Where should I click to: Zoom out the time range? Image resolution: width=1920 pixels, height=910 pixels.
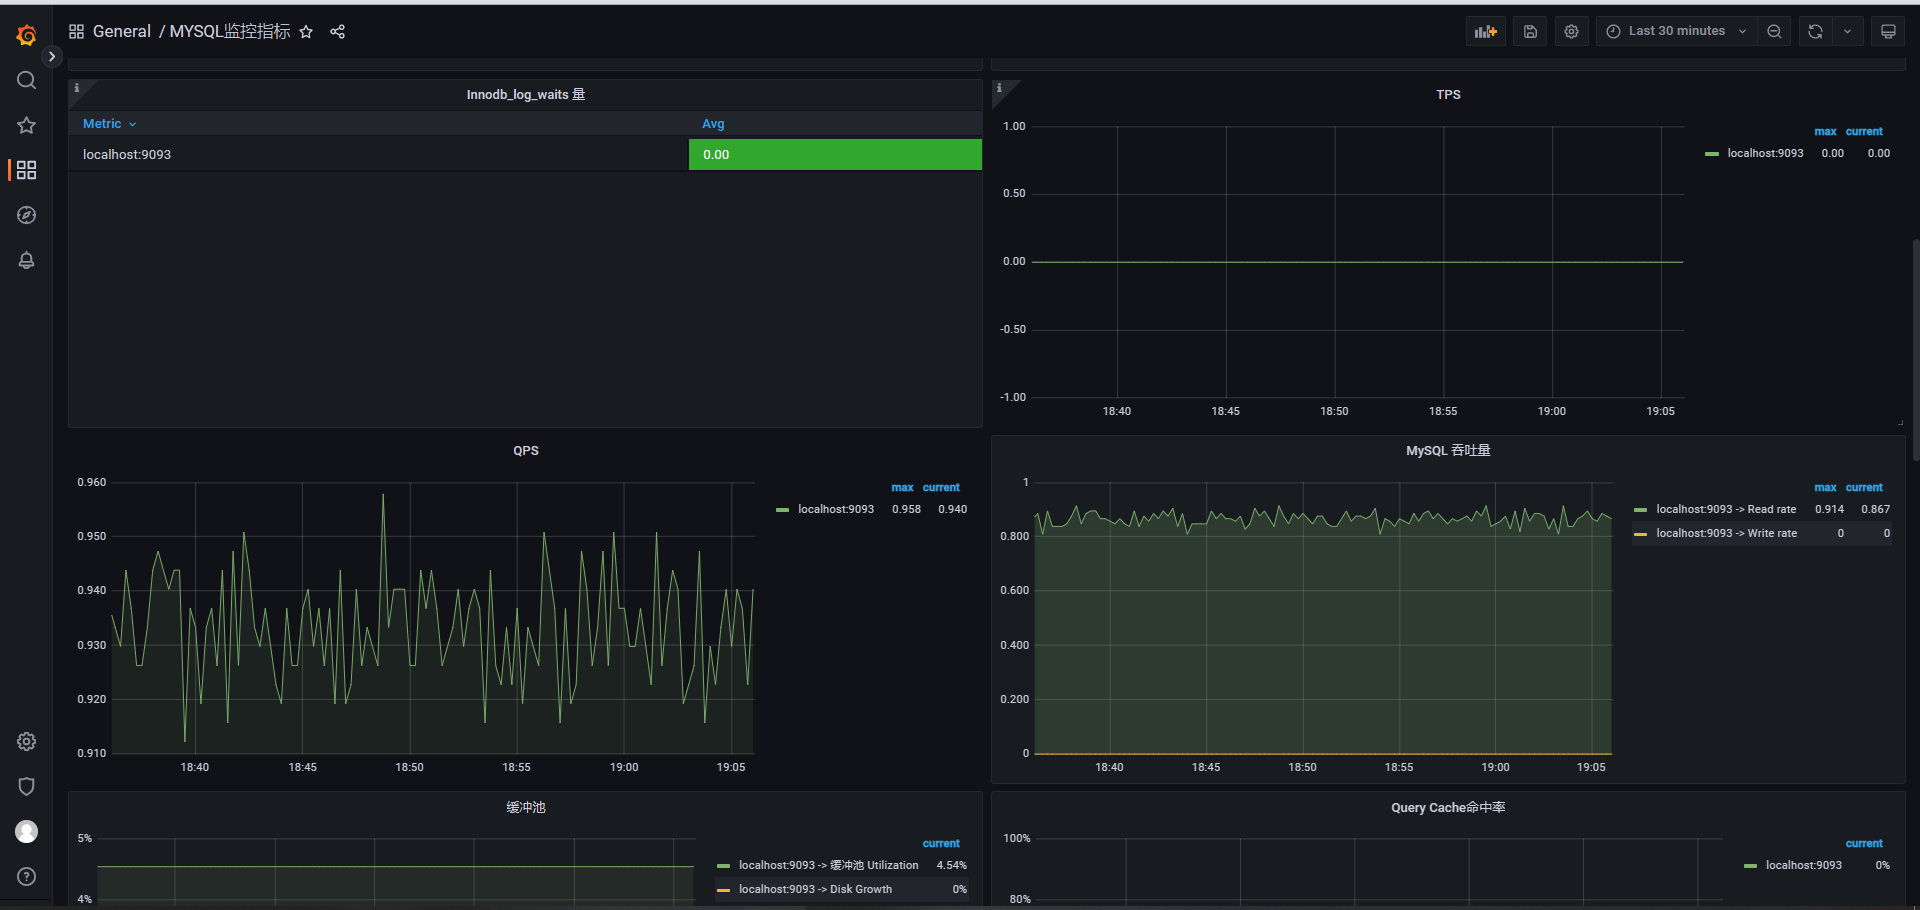pos(1774,32)
